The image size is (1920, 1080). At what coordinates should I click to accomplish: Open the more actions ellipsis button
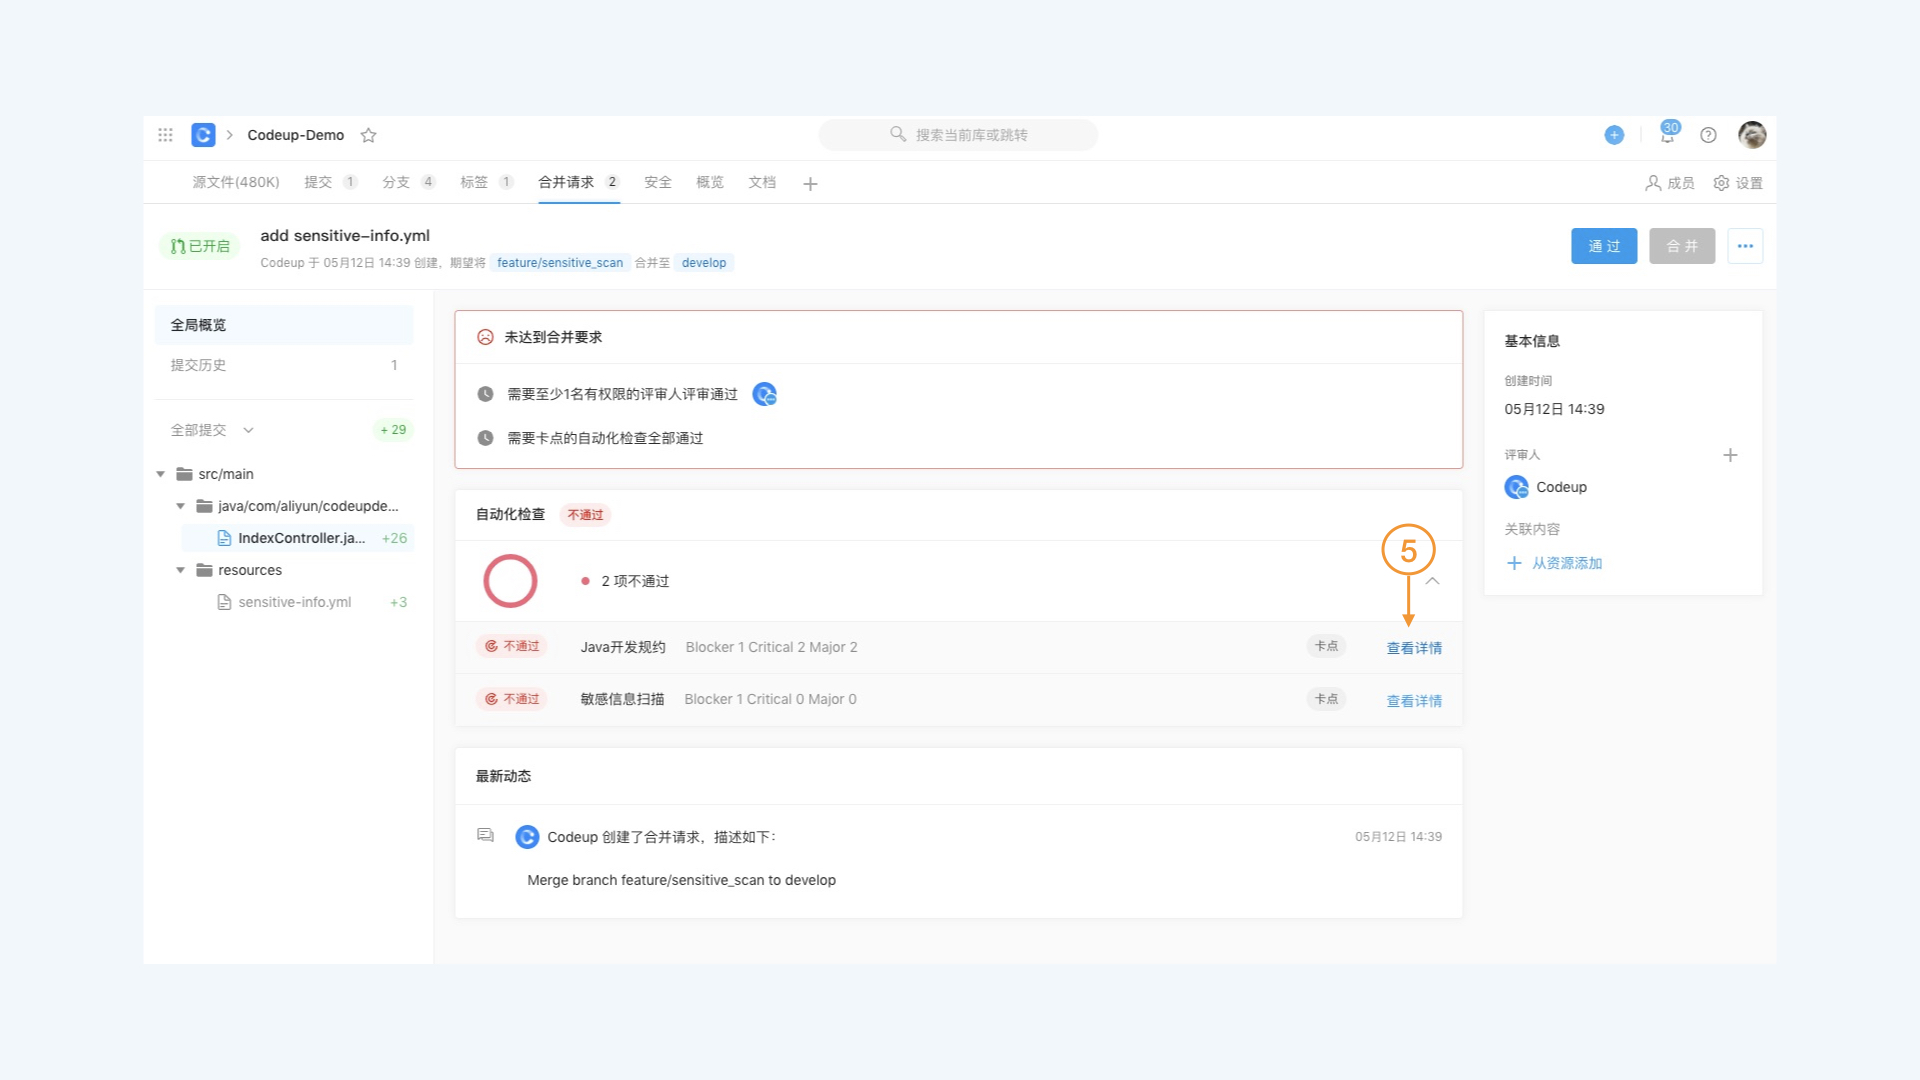point(1745,246)
